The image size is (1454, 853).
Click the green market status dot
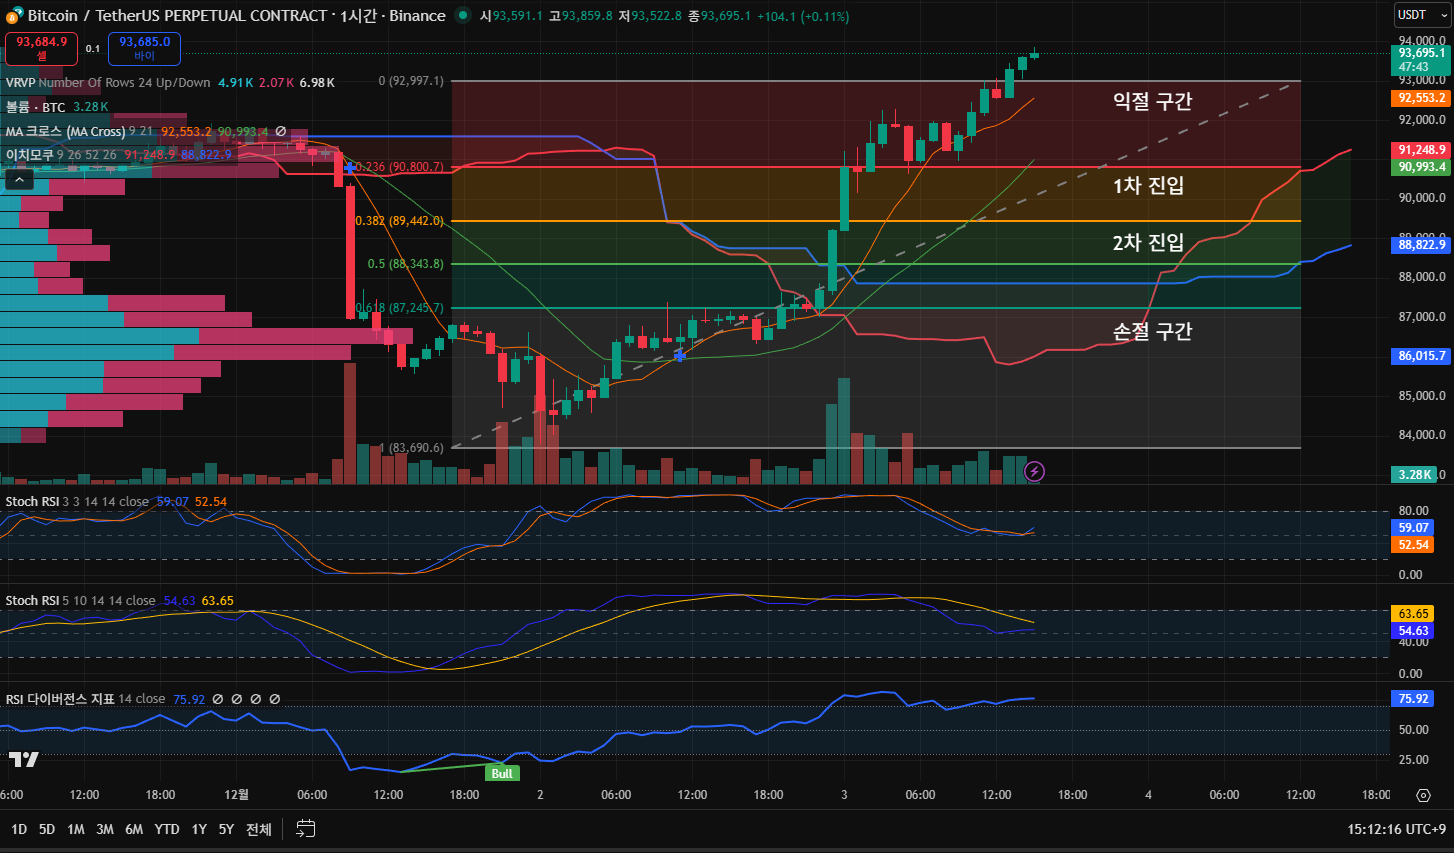coord(462,15)
